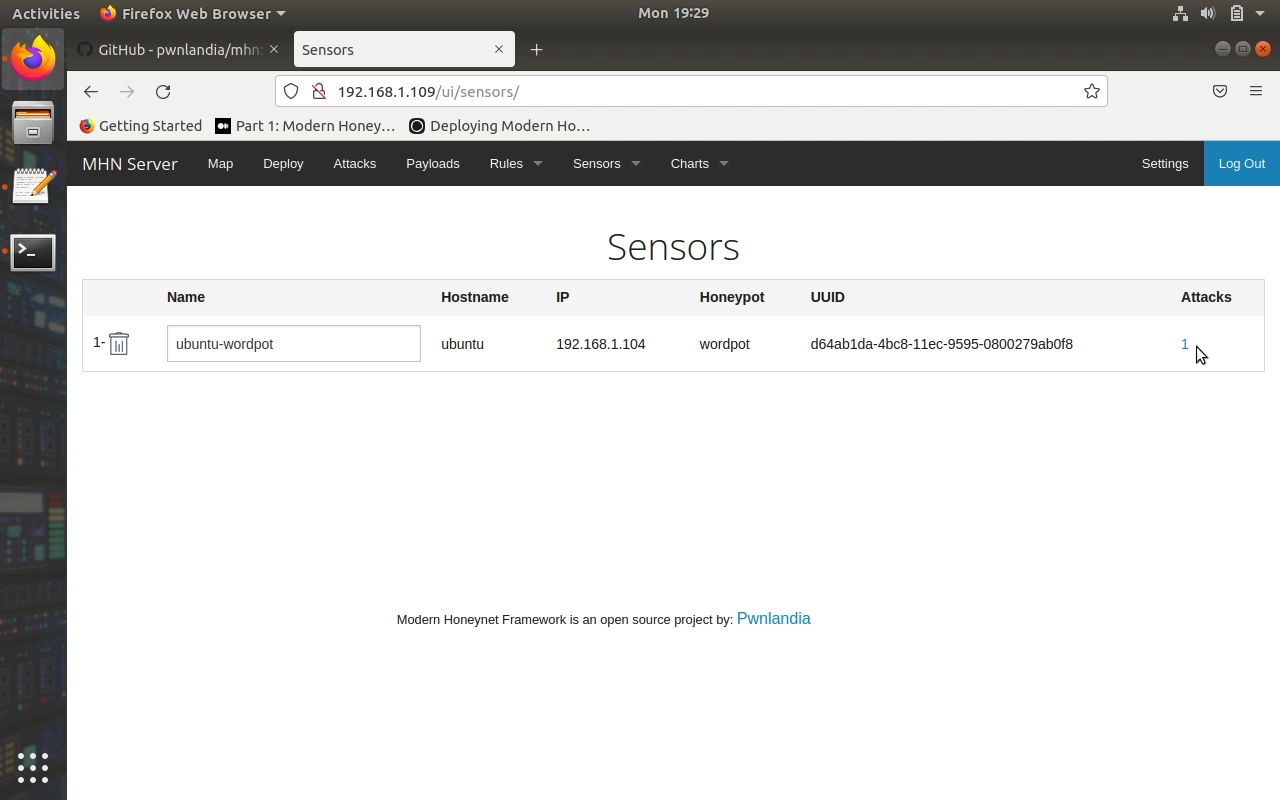This screenshot has height=800, width=1280.
Task: Bookmark this page with the star icon
Action: [1091, 92]
